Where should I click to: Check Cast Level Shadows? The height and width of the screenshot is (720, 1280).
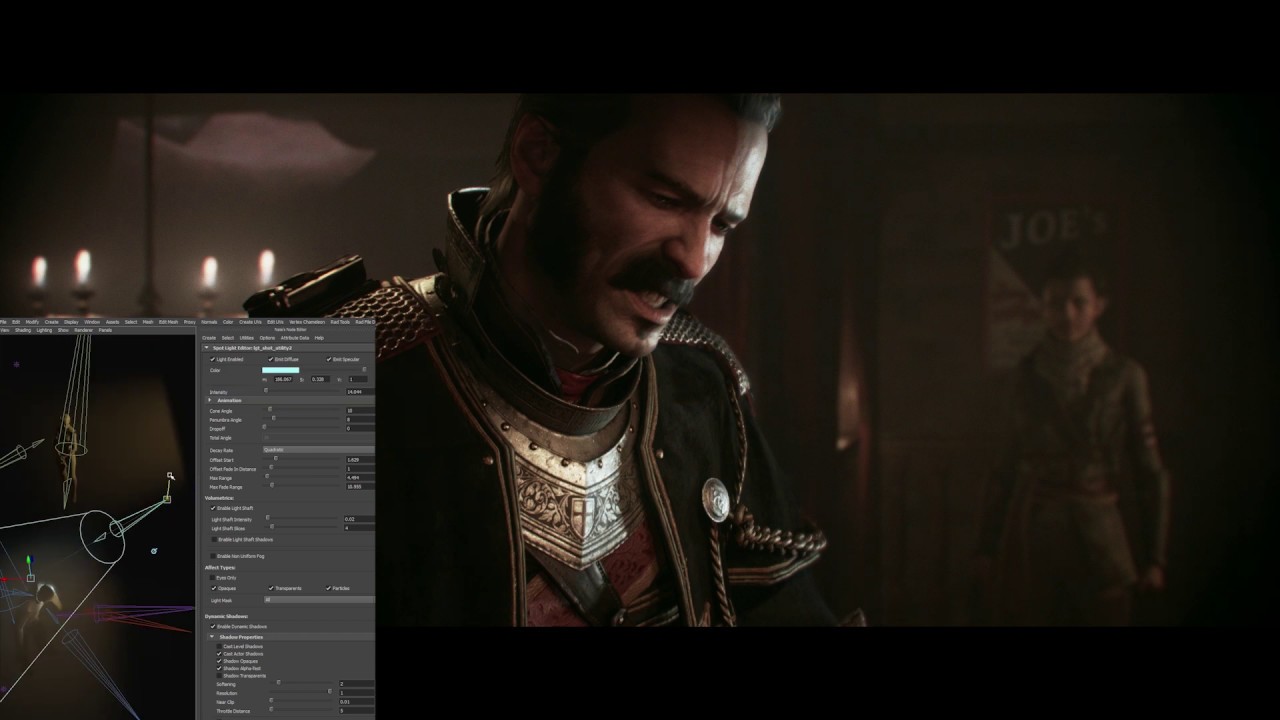pyautogui.click(x=219, y=646)
